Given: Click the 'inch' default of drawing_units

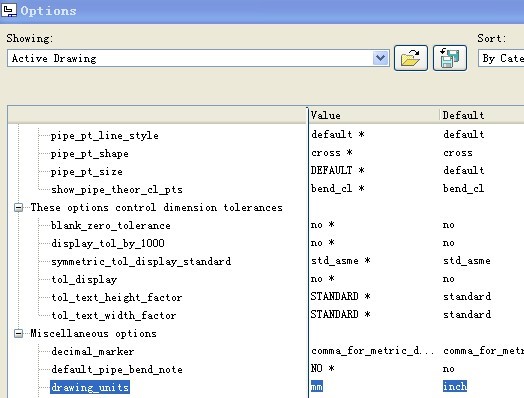Looking at the screenshot, I should 455,386.
